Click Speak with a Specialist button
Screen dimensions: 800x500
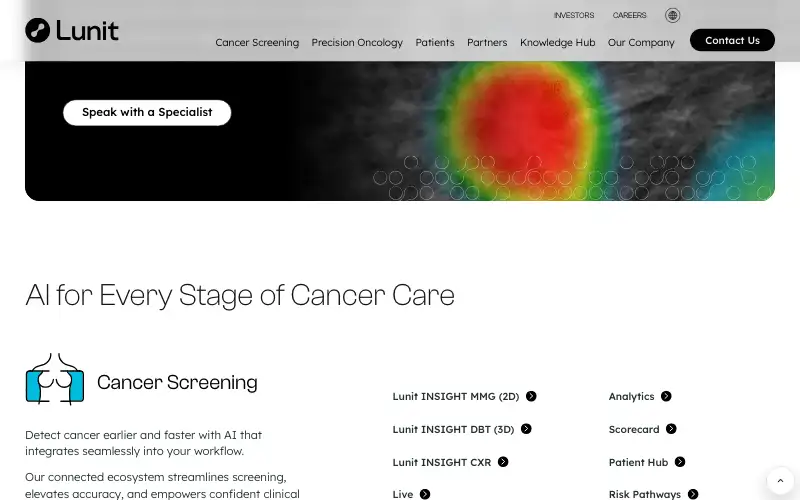coord(147,113)
